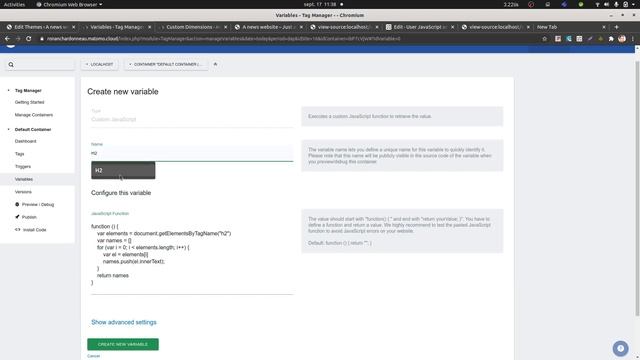This screenshot has width=640, height=360.
Task: Open the LOCALHOST site selector dropdown
Action: click(100, 64)
